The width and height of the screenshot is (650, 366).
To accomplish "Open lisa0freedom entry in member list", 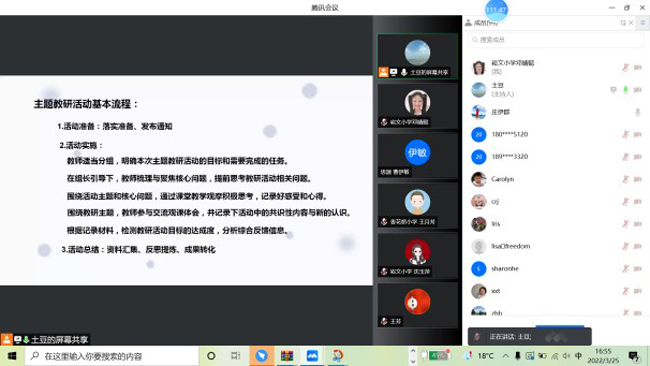I will point(556,246).
